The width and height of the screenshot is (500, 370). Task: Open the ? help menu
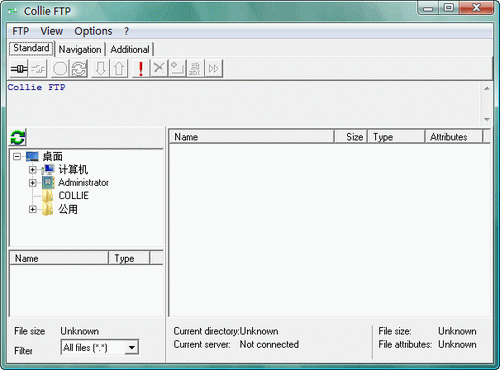pyautogui.click(x=126, y=31)
